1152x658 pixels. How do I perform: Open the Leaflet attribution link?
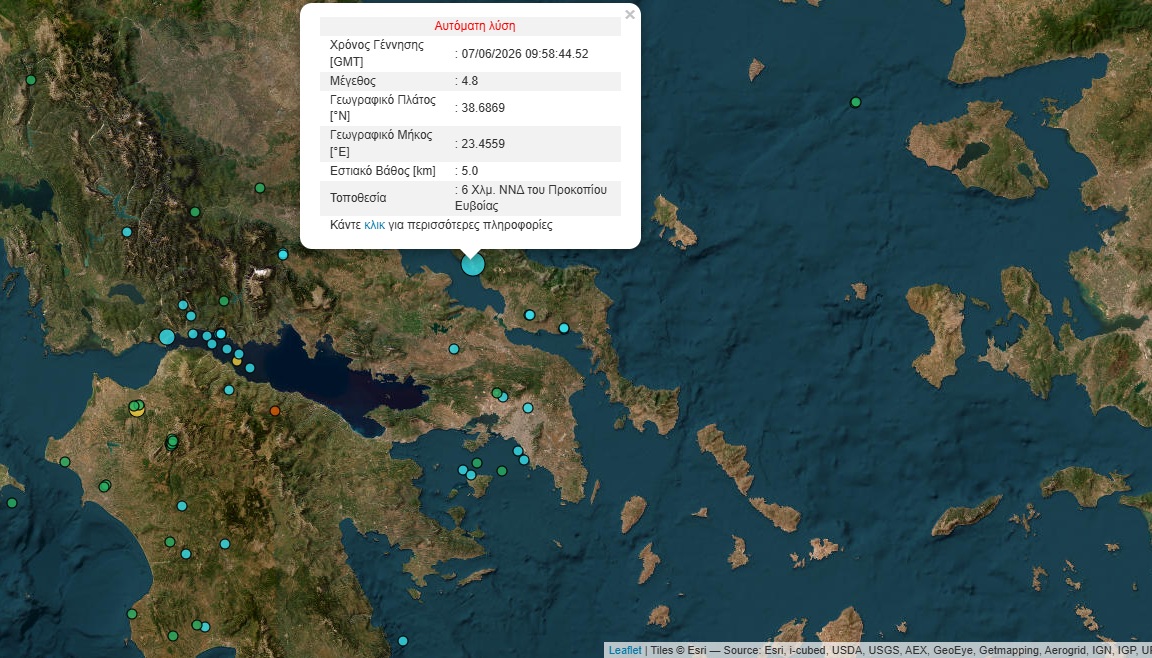coord(624,651)
